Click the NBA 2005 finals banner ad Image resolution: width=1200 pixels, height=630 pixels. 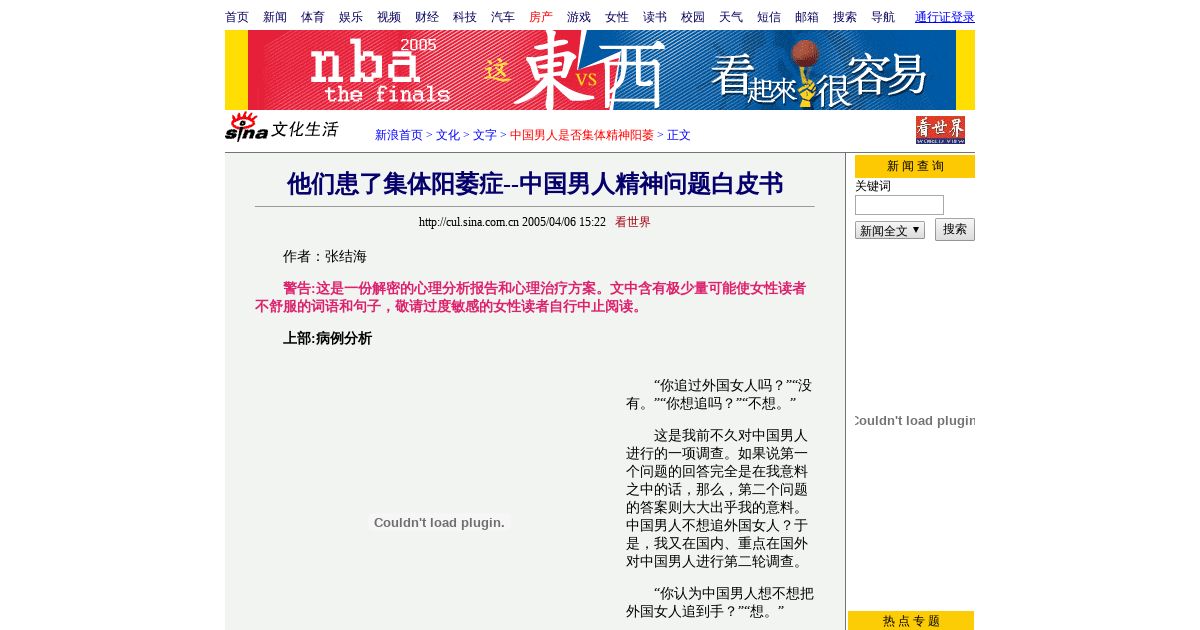600,70
